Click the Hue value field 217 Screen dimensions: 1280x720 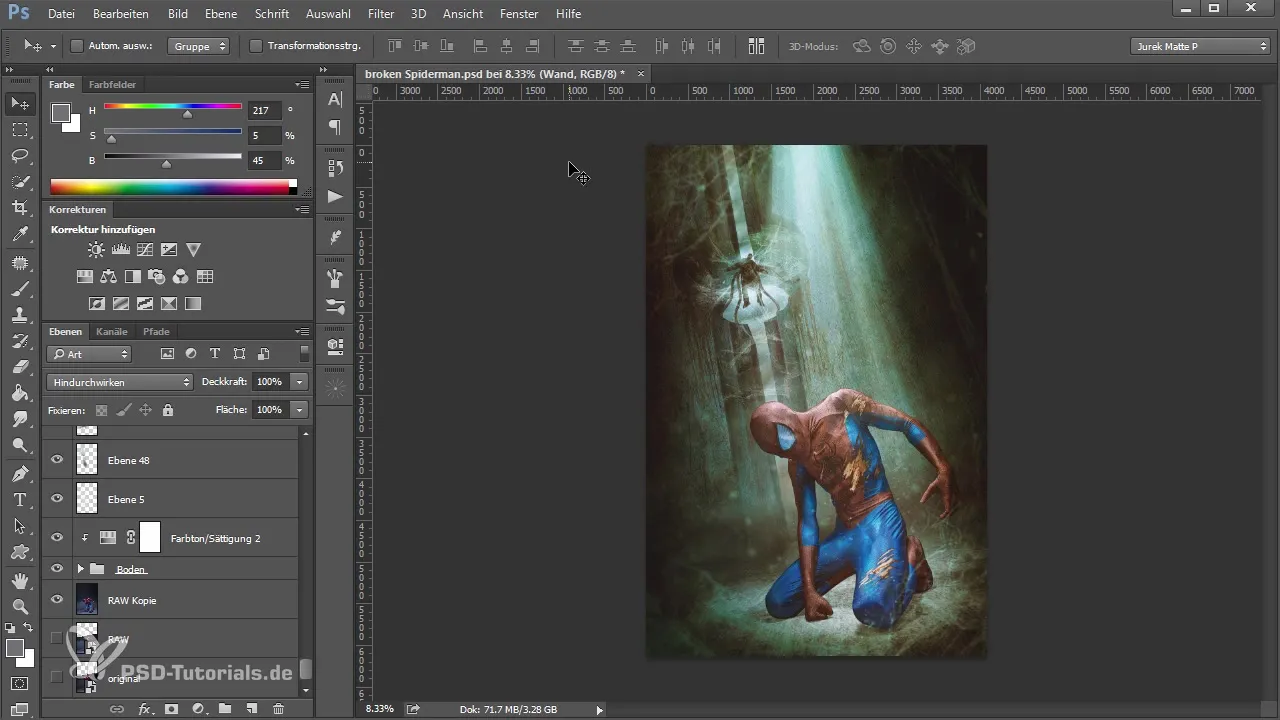coord(265,111)
